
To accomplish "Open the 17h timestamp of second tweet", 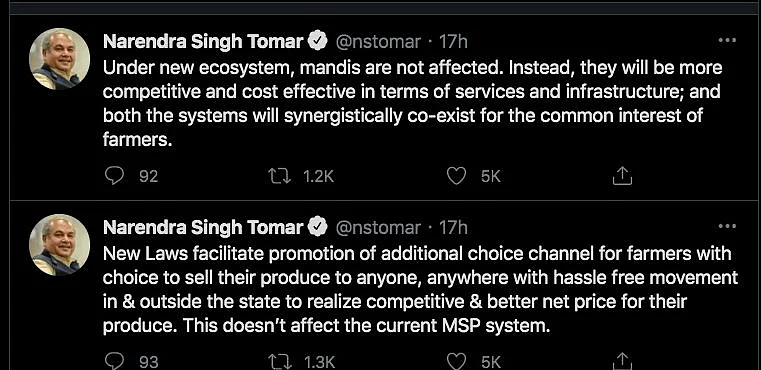I will [453, 227].
